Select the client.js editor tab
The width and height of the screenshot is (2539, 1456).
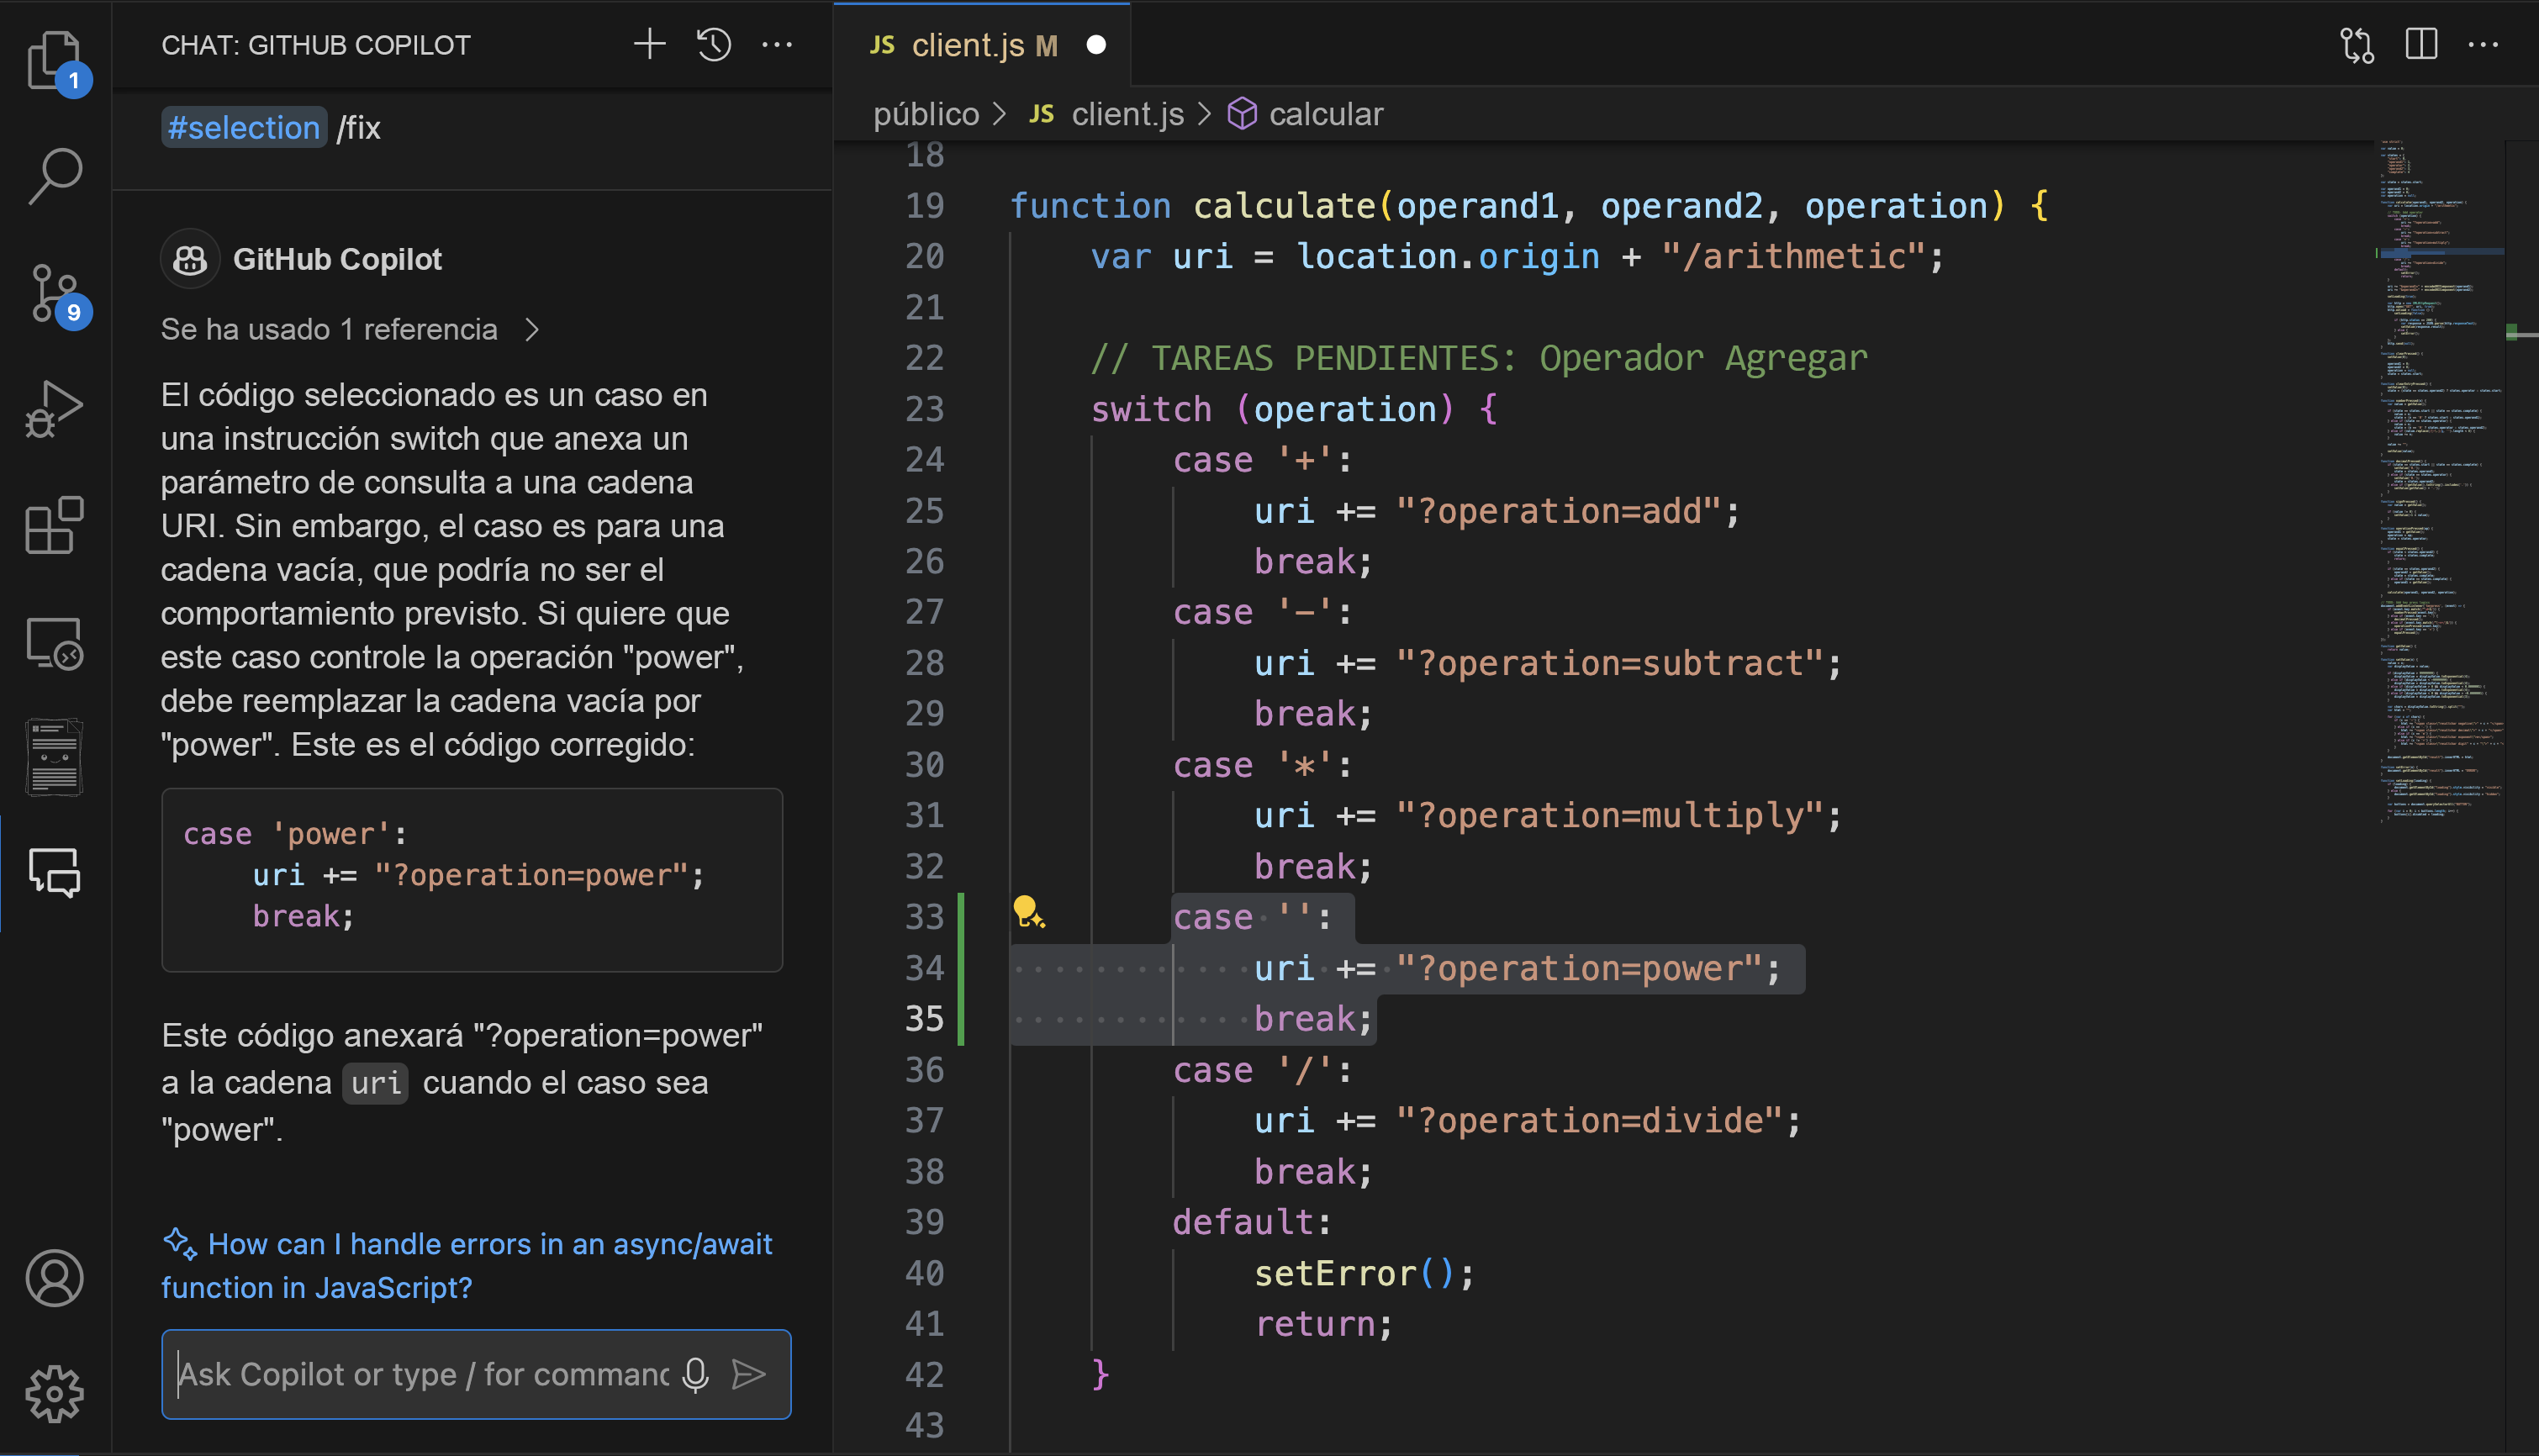pos(966,45)
